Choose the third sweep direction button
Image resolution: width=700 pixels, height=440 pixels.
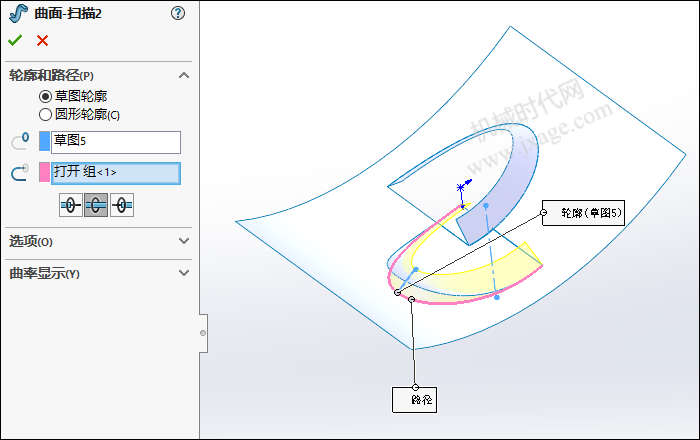[122, 205]
